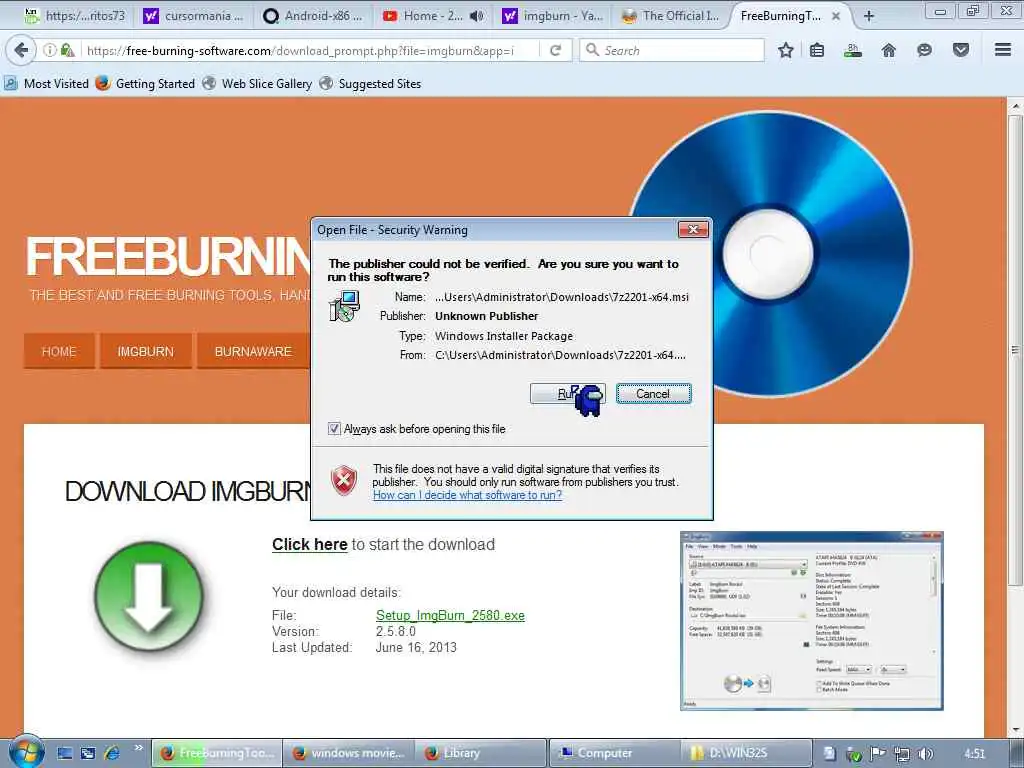Screen dimensions: 1024x768
Task: Open 'How can I decide what software to run?' link
Action: (x=467, y=495)
